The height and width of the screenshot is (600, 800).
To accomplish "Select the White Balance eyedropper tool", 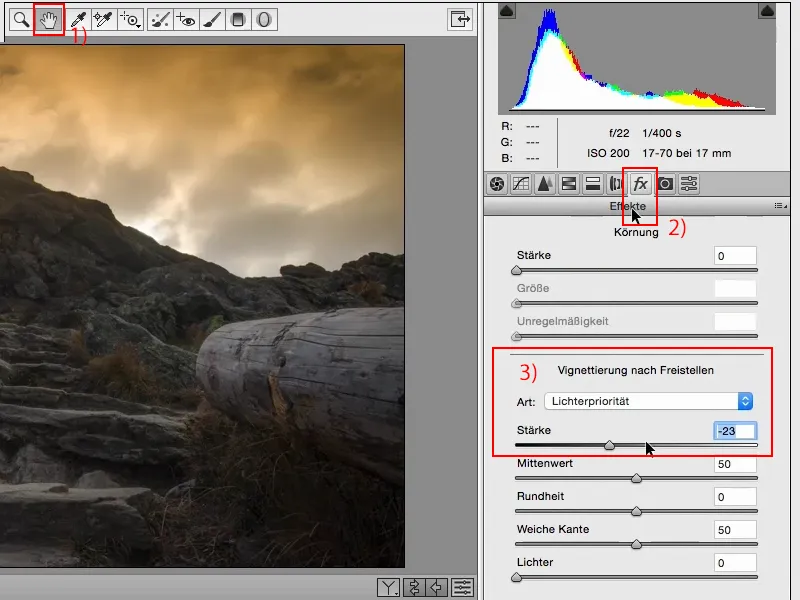I will click(x=78, y=20).
